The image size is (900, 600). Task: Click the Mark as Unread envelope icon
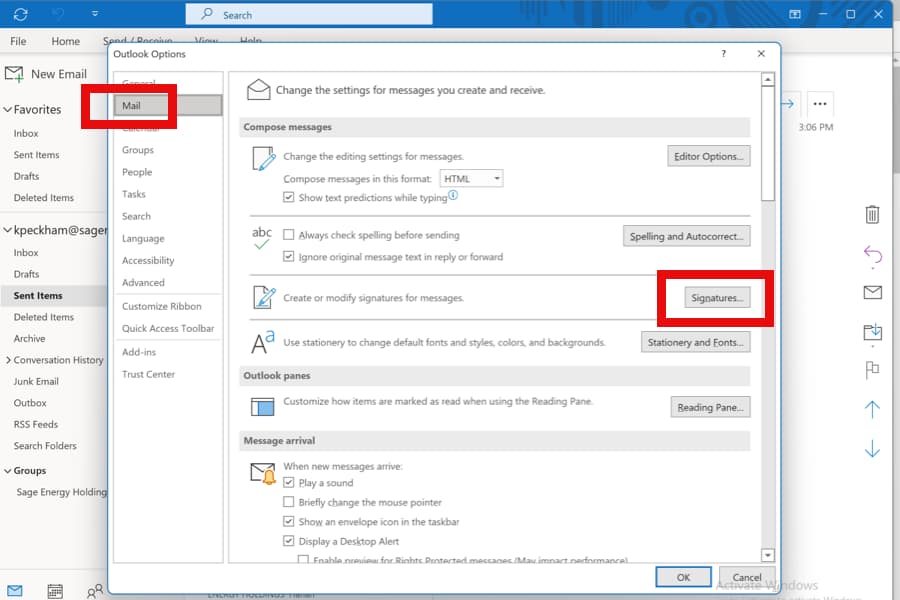pos(871,292)
